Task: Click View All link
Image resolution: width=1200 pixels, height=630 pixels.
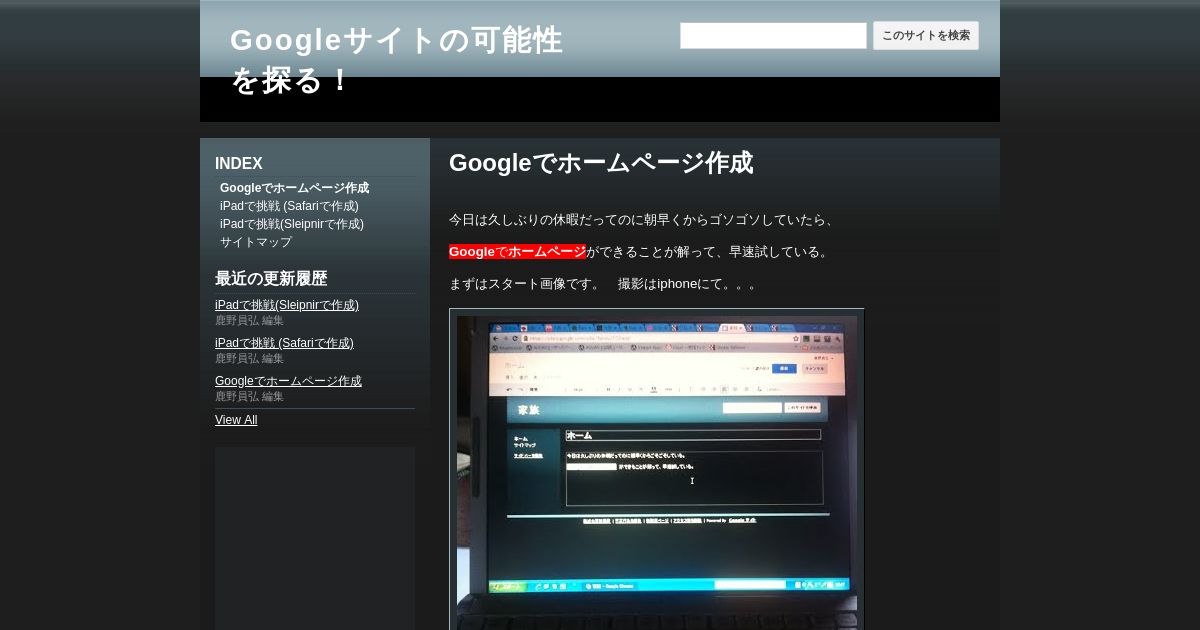Action: 236,420
